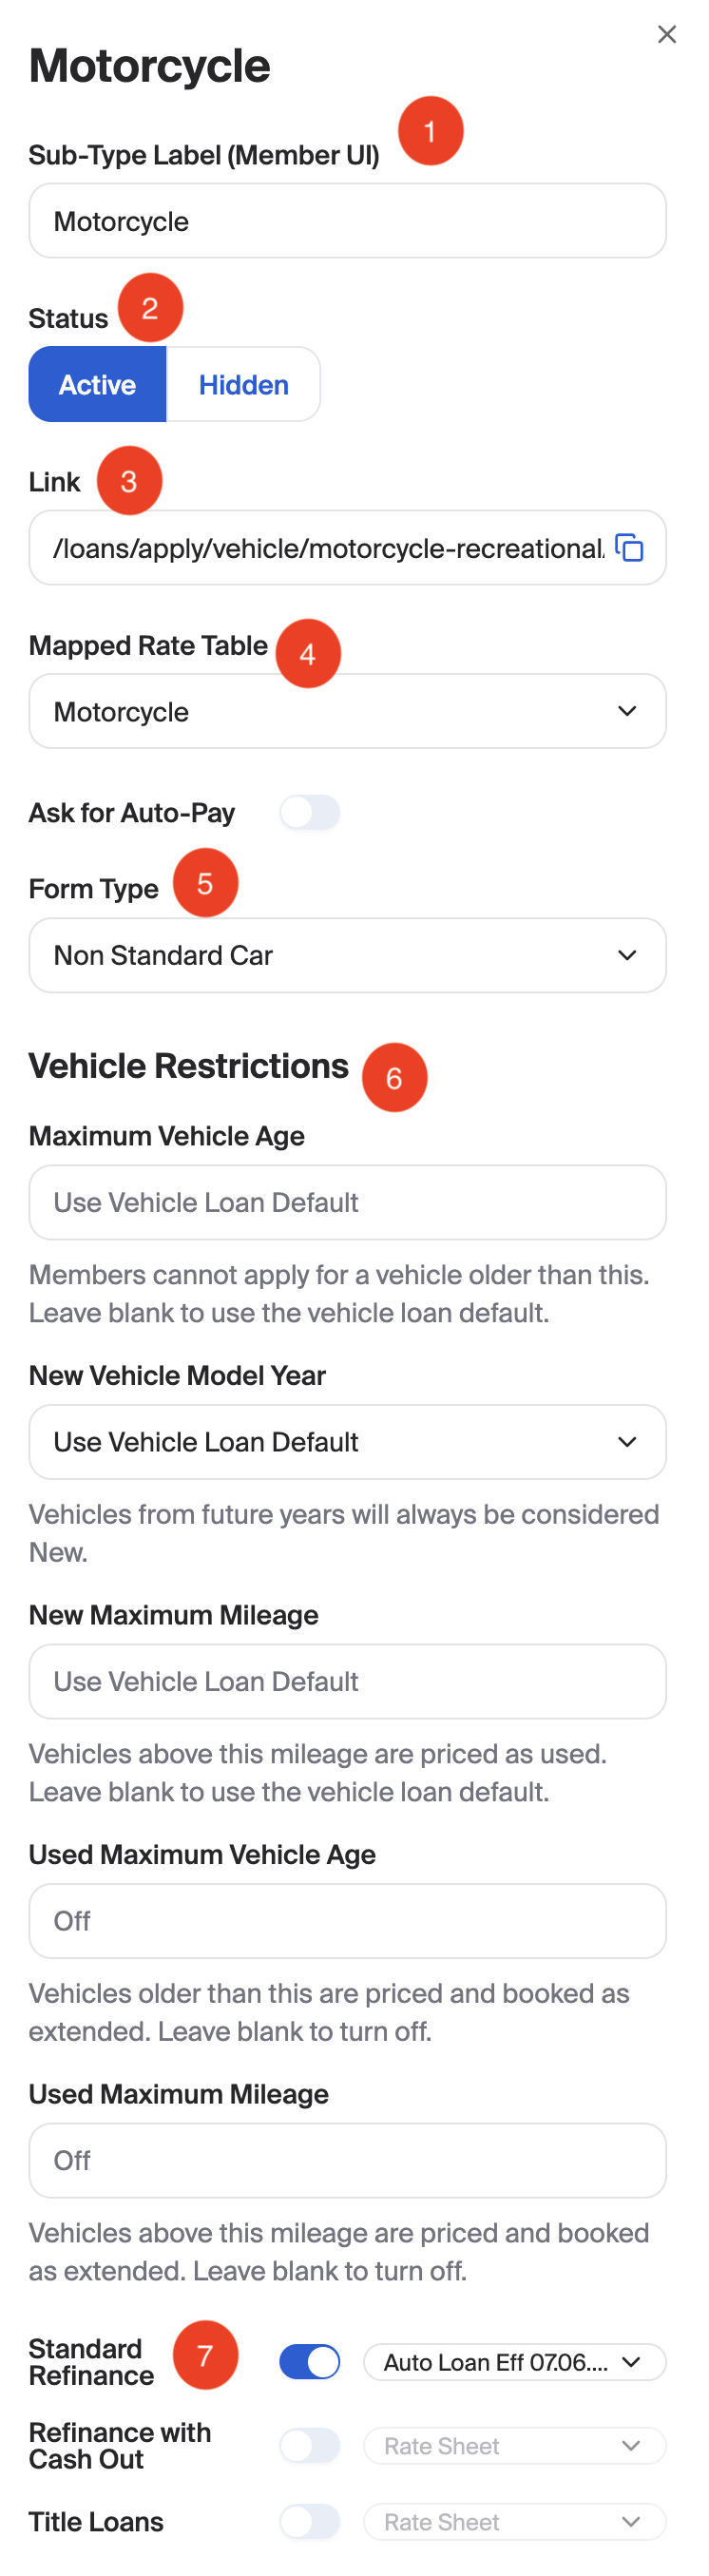
Task: Open Auto Loan Eff rate sheet dropdown
Action: [514, 2362]
